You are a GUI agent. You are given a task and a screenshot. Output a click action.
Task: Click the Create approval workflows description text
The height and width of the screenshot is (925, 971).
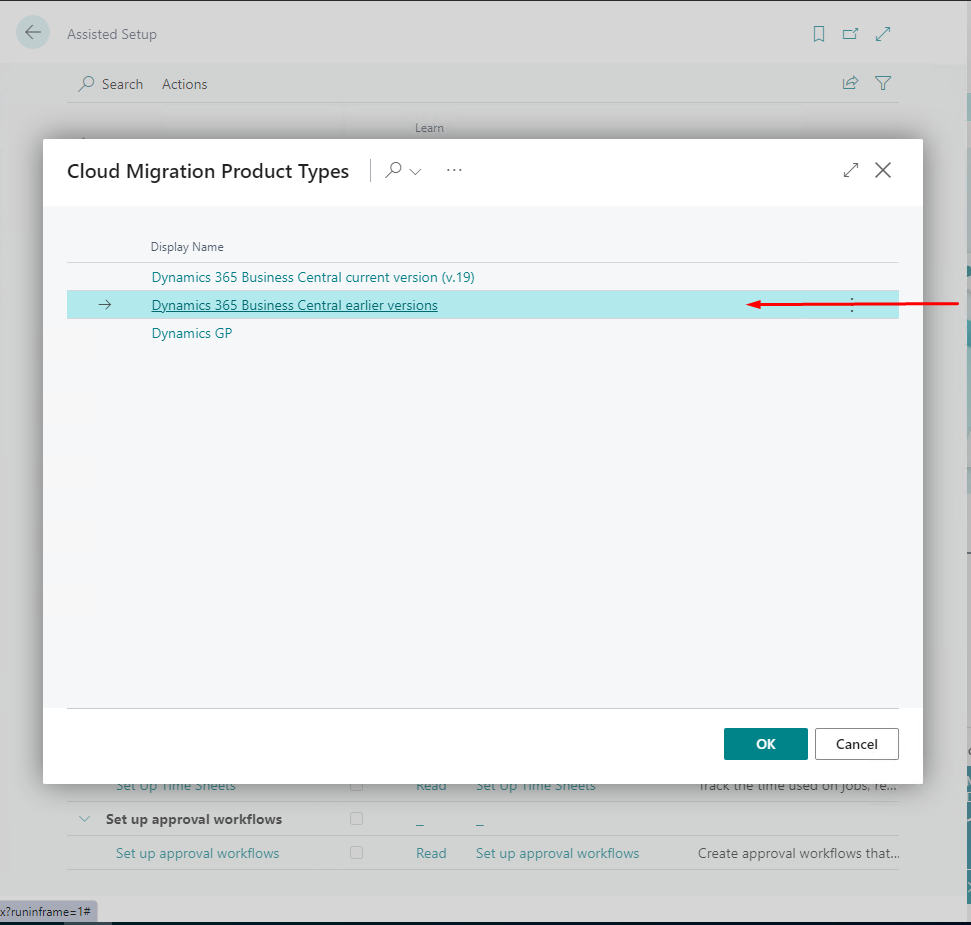pyautogui.click(x=798, y=853)
